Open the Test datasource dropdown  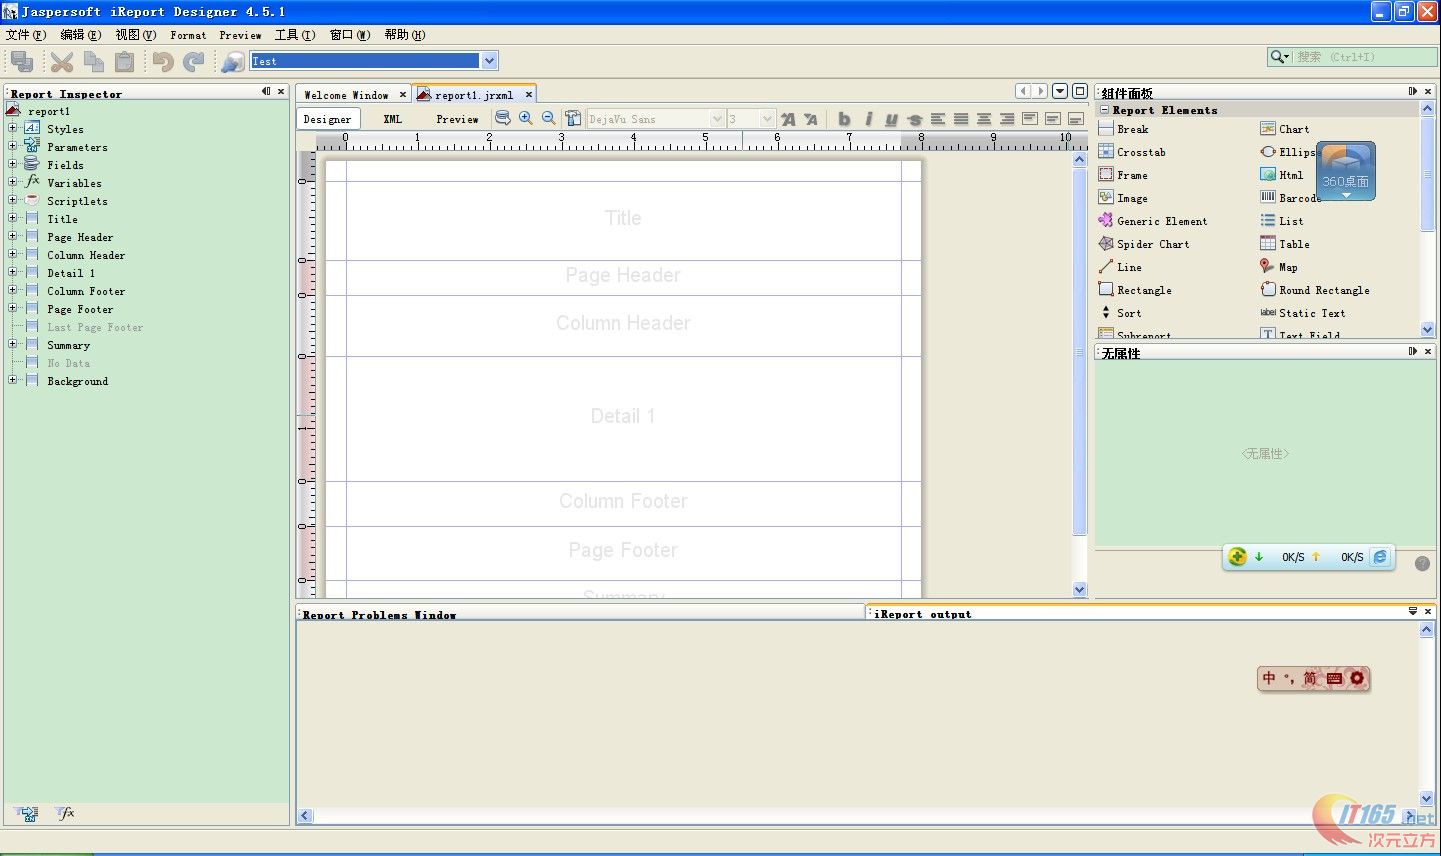[x=489, y=61]
